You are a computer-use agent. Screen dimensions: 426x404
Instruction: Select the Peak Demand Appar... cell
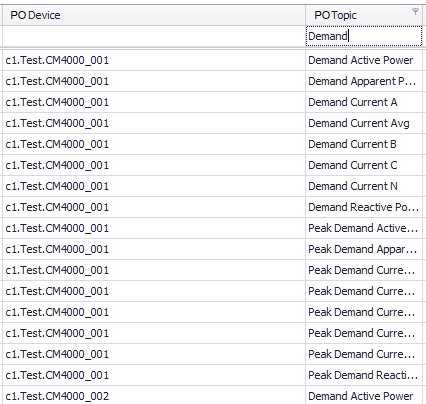364,249
